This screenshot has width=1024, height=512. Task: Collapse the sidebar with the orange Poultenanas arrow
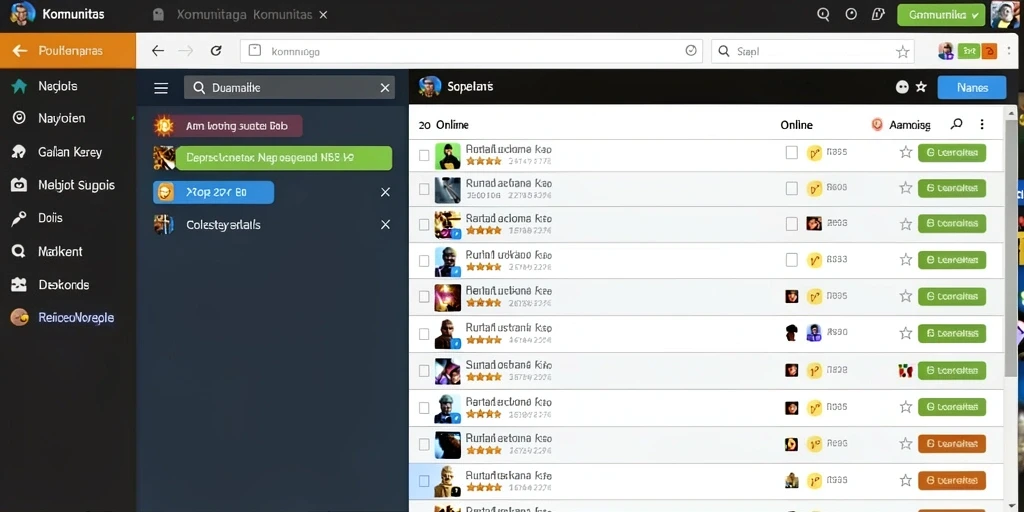(20, 51)
